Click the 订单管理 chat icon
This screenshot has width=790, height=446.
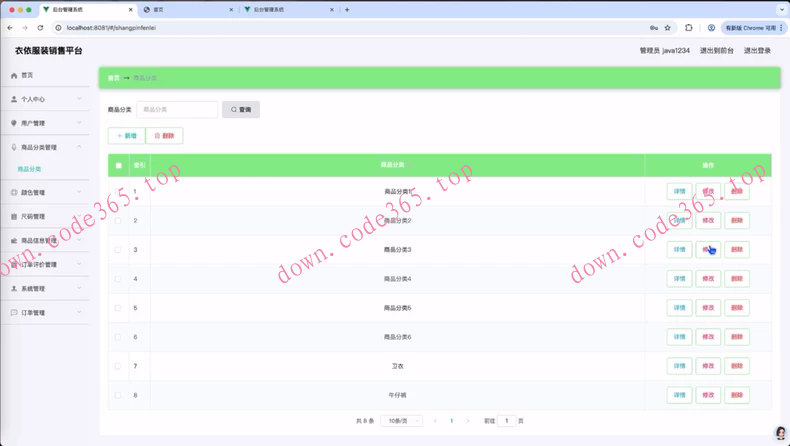pos(14,312)
